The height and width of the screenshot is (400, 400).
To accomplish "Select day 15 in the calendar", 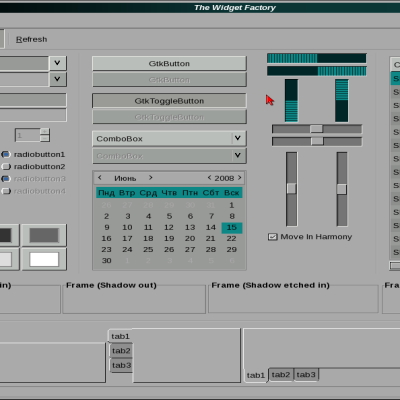I will pos(232,227).
